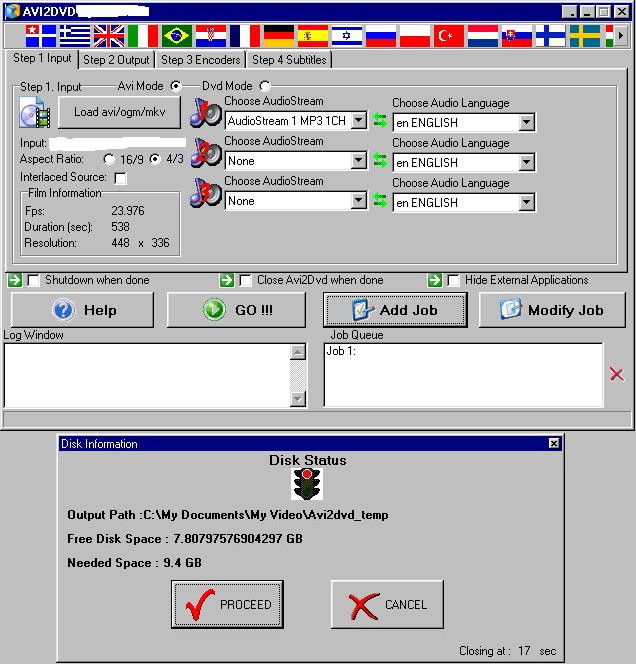The height and width of the screenshot is (664, 636).
Task: Toggle Interlaced Source checkbox
Action: coord(121,178)
